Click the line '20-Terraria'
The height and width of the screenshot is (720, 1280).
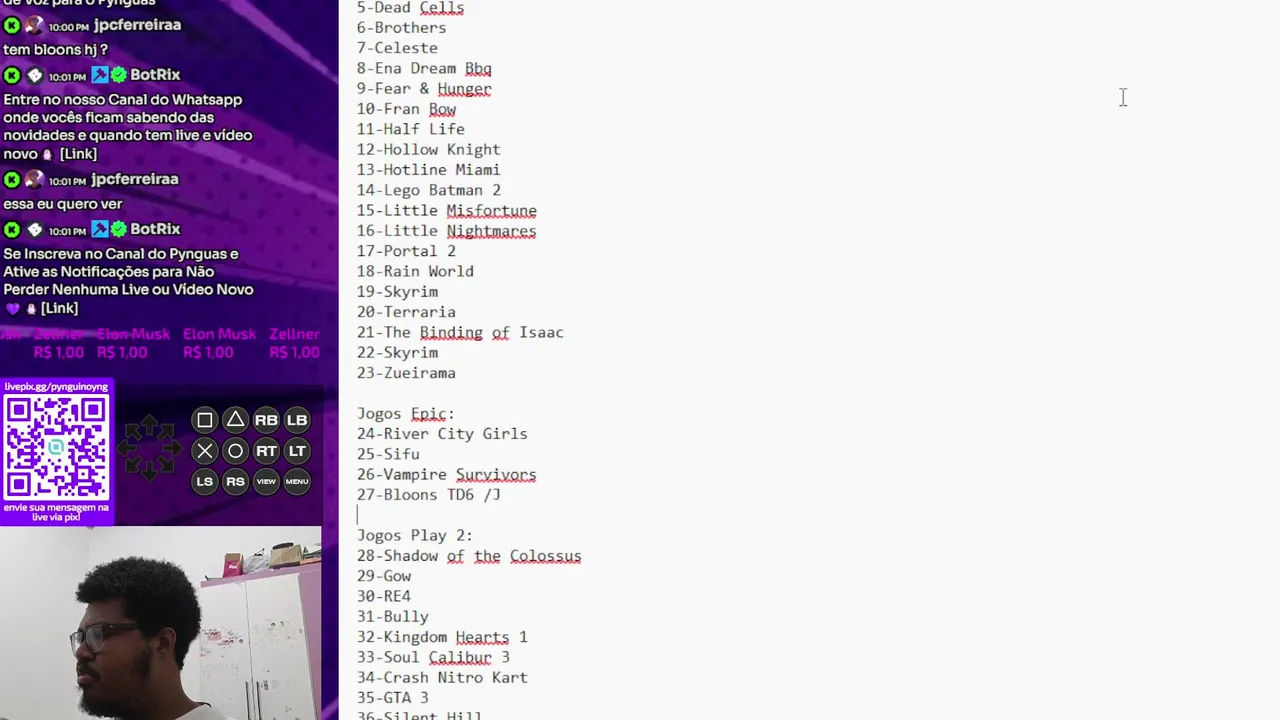(406, 312)
